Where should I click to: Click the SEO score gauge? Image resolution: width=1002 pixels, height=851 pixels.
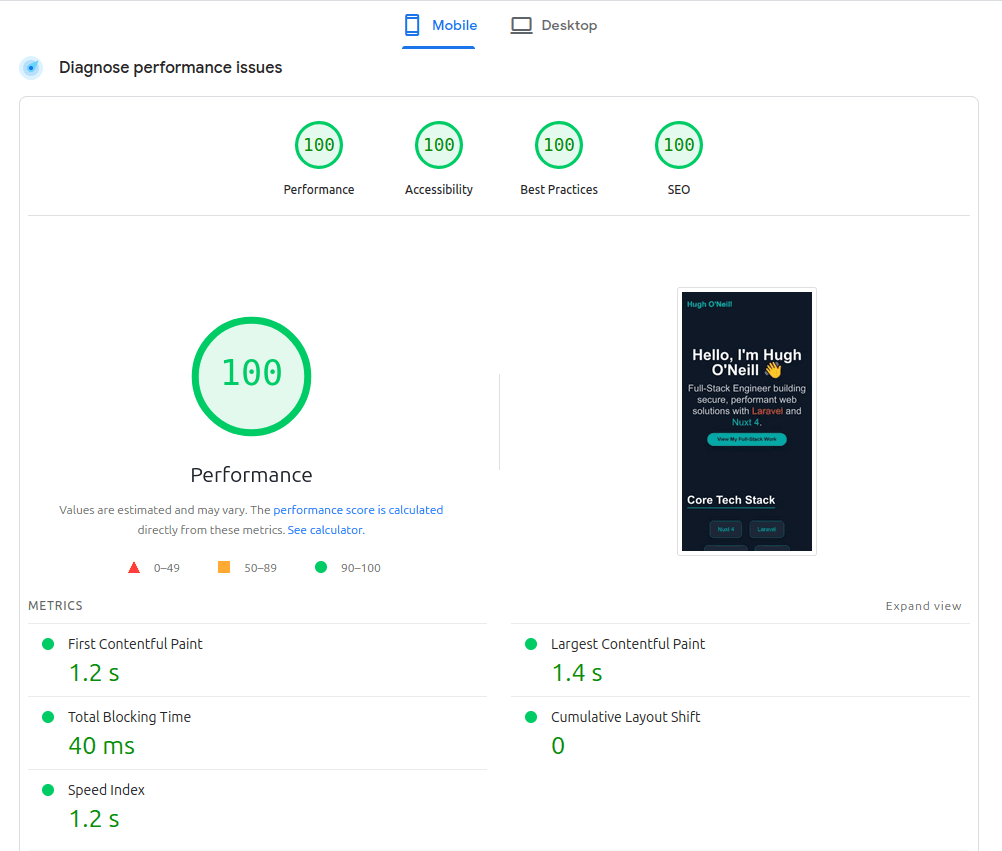(678, 144)
